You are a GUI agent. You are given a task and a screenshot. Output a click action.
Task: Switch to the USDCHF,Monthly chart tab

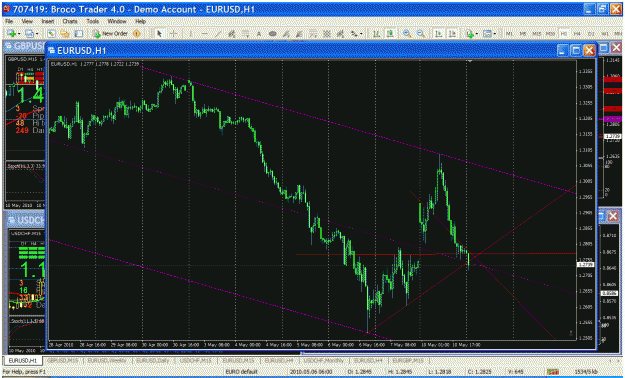[324, 360]
